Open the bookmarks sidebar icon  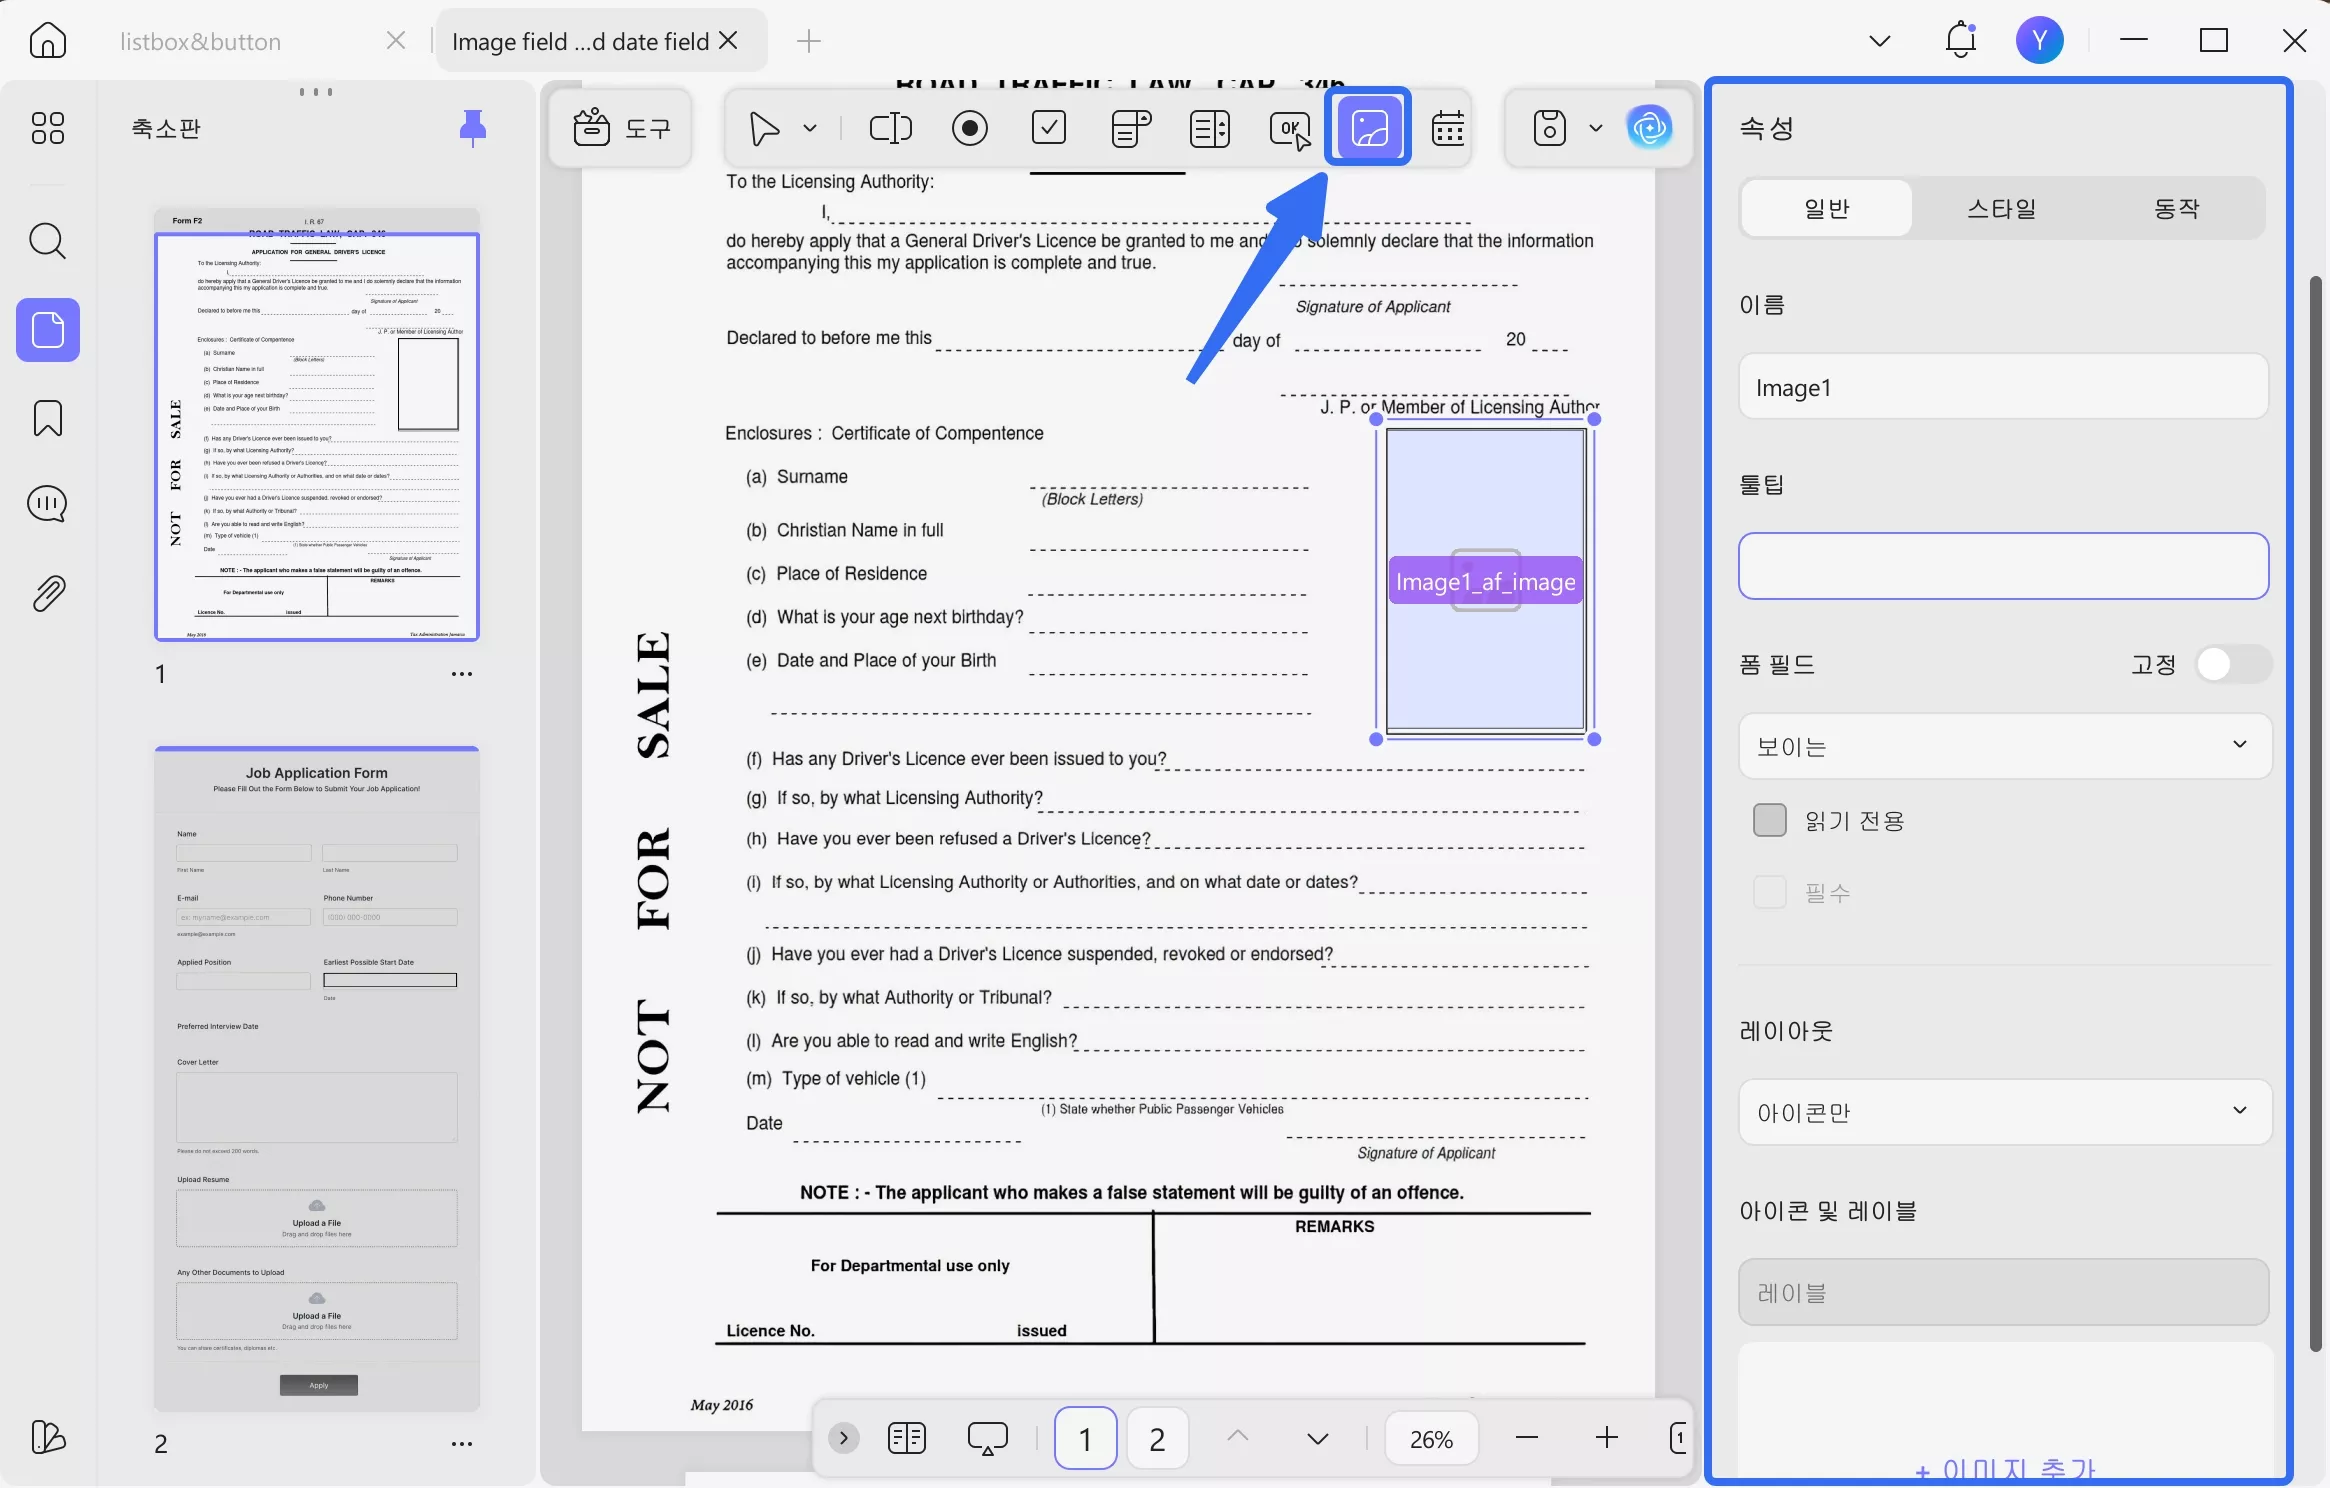click(x=48, y=418)
